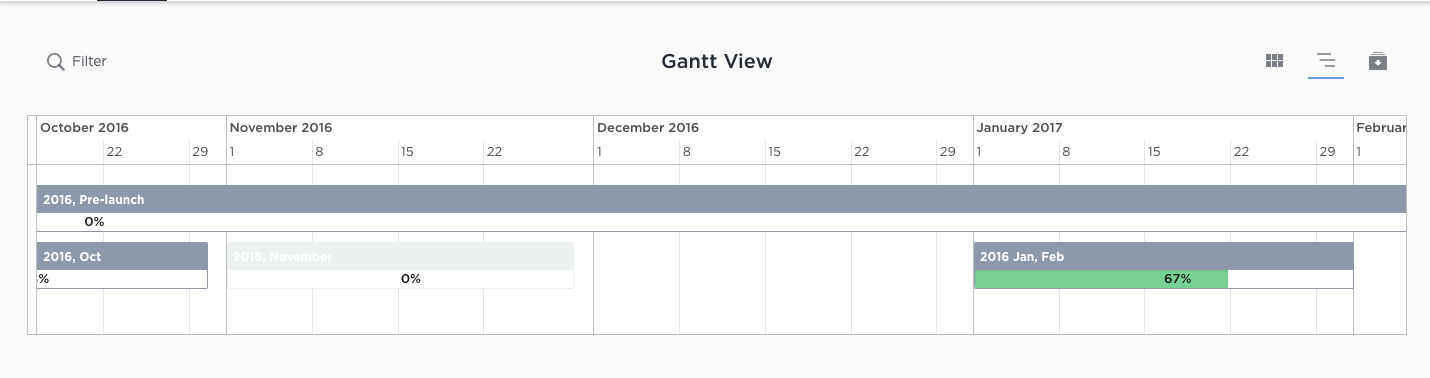Screen dimensions: 1430x378
Task: Select the faded 2016, November bar
Action: (x=400, y=256)
